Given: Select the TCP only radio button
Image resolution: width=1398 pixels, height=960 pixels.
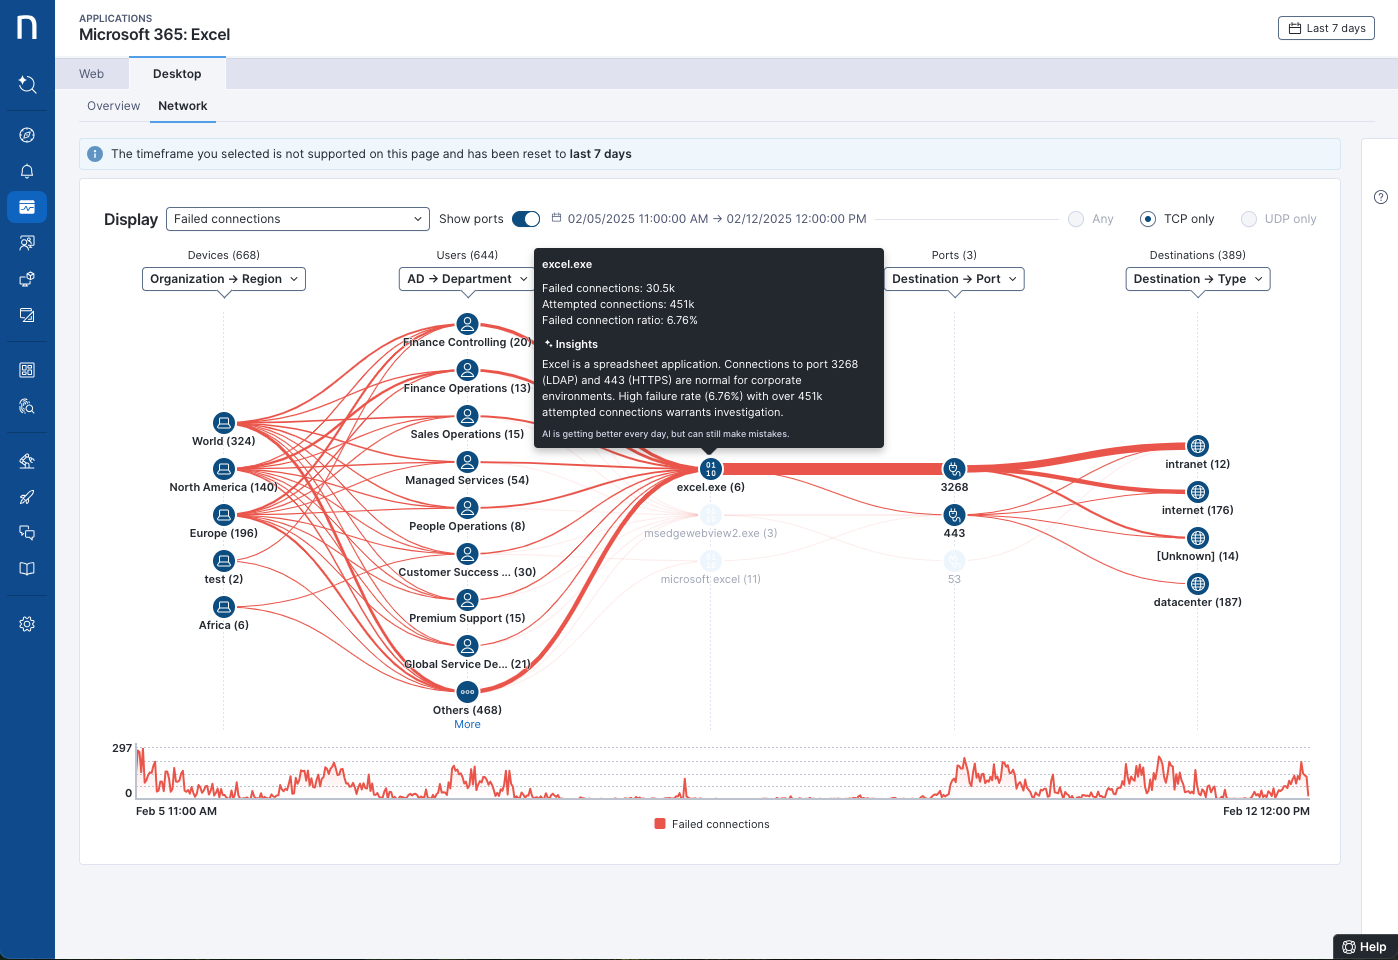Looking at the screenshot, I should click(1148, 219).
